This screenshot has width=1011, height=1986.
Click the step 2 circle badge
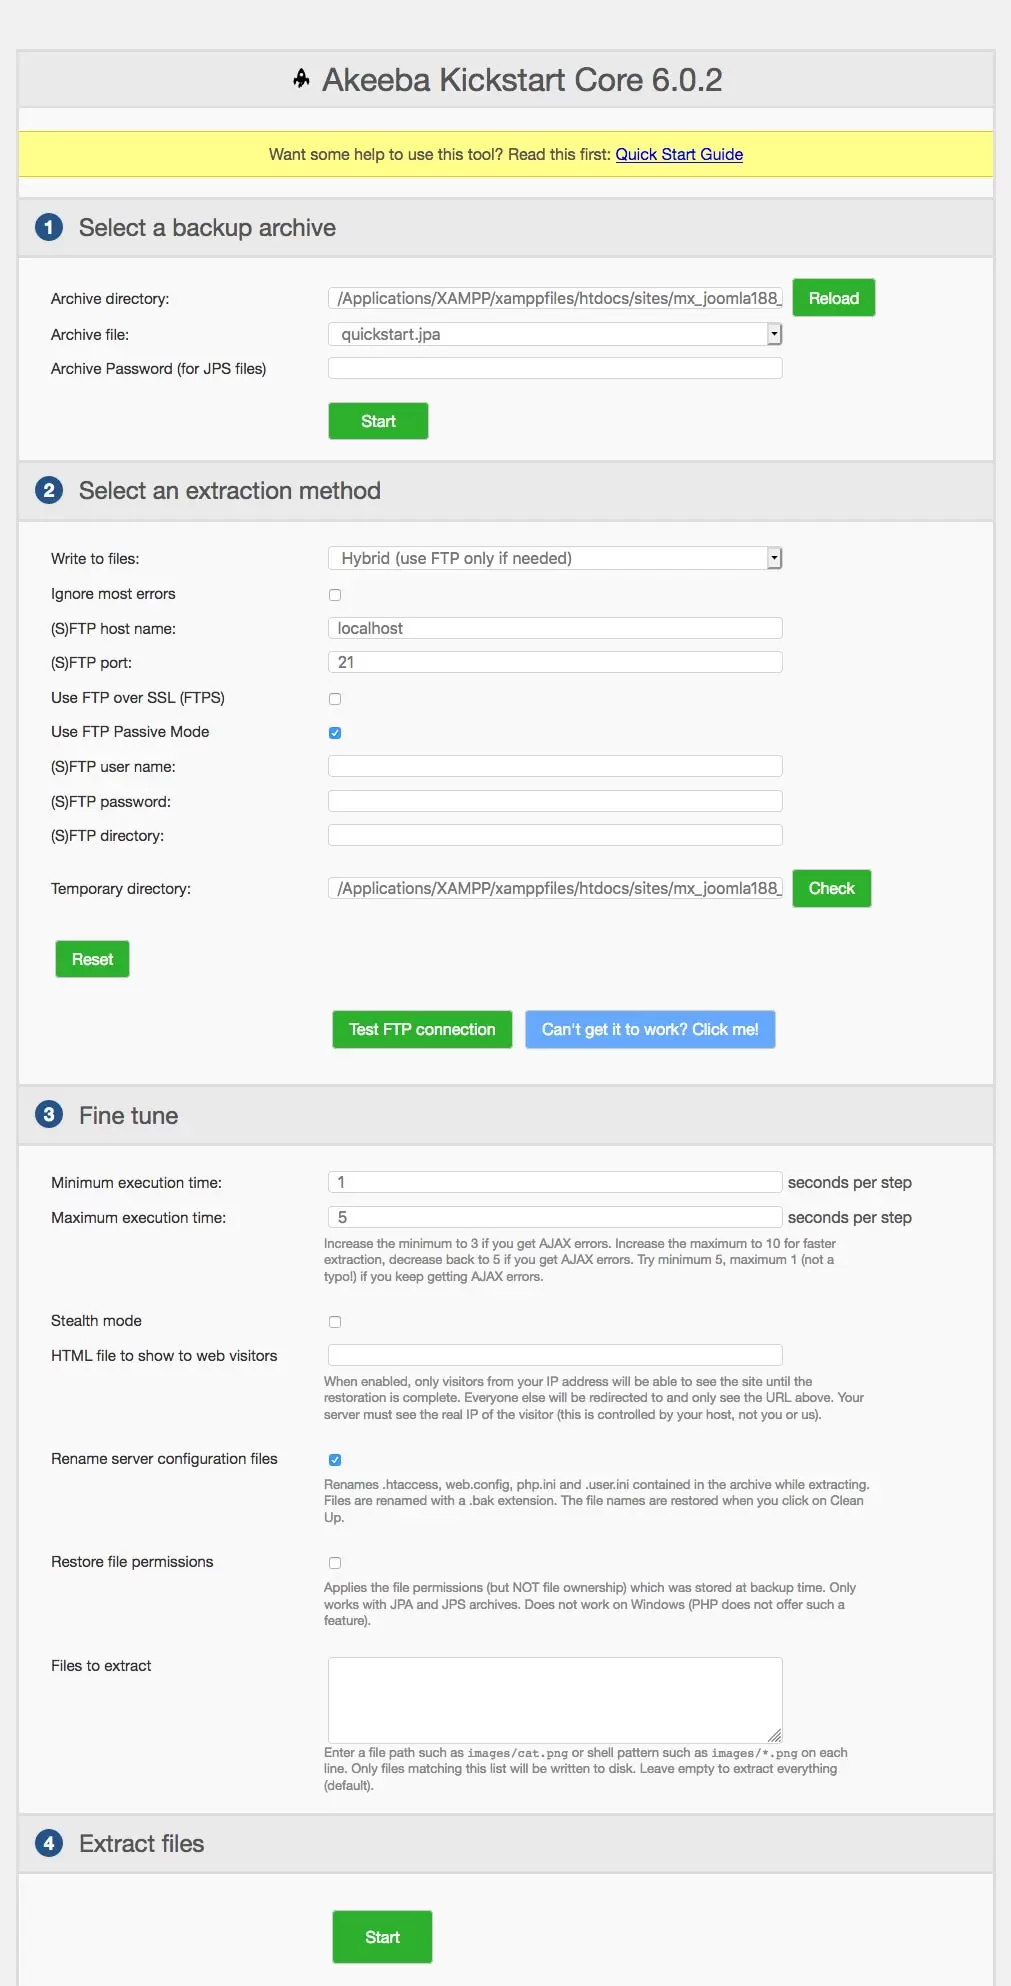tap(47, 491)
